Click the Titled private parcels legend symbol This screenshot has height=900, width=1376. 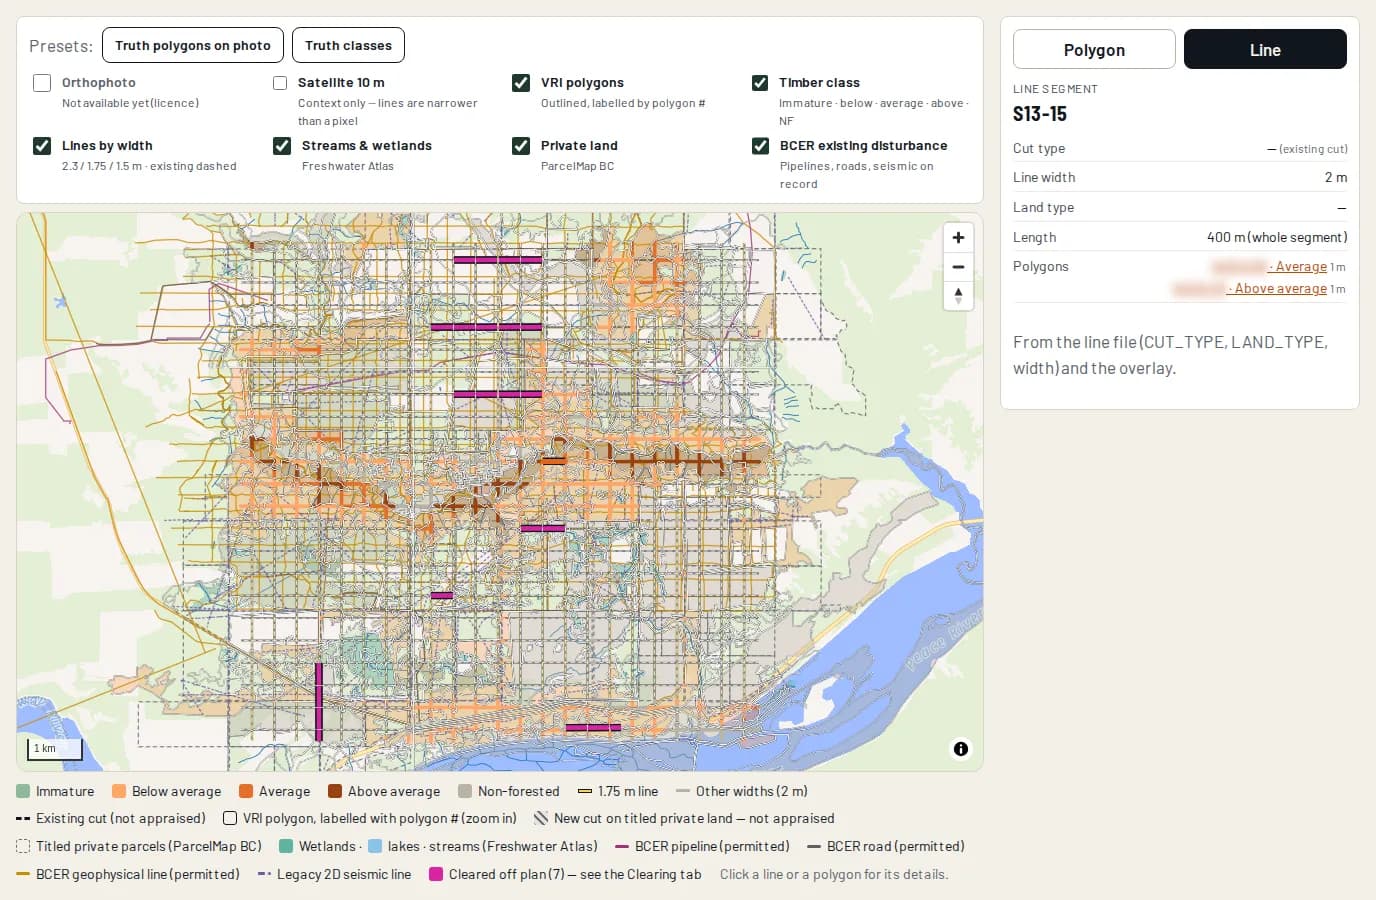pyautogui.click(x=23, y=846)
